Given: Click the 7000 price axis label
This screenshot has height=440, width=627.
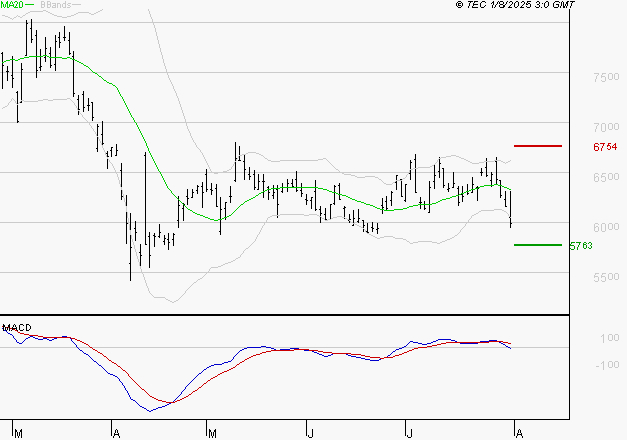Looking at the screenshot, I should tap(606, 127).
